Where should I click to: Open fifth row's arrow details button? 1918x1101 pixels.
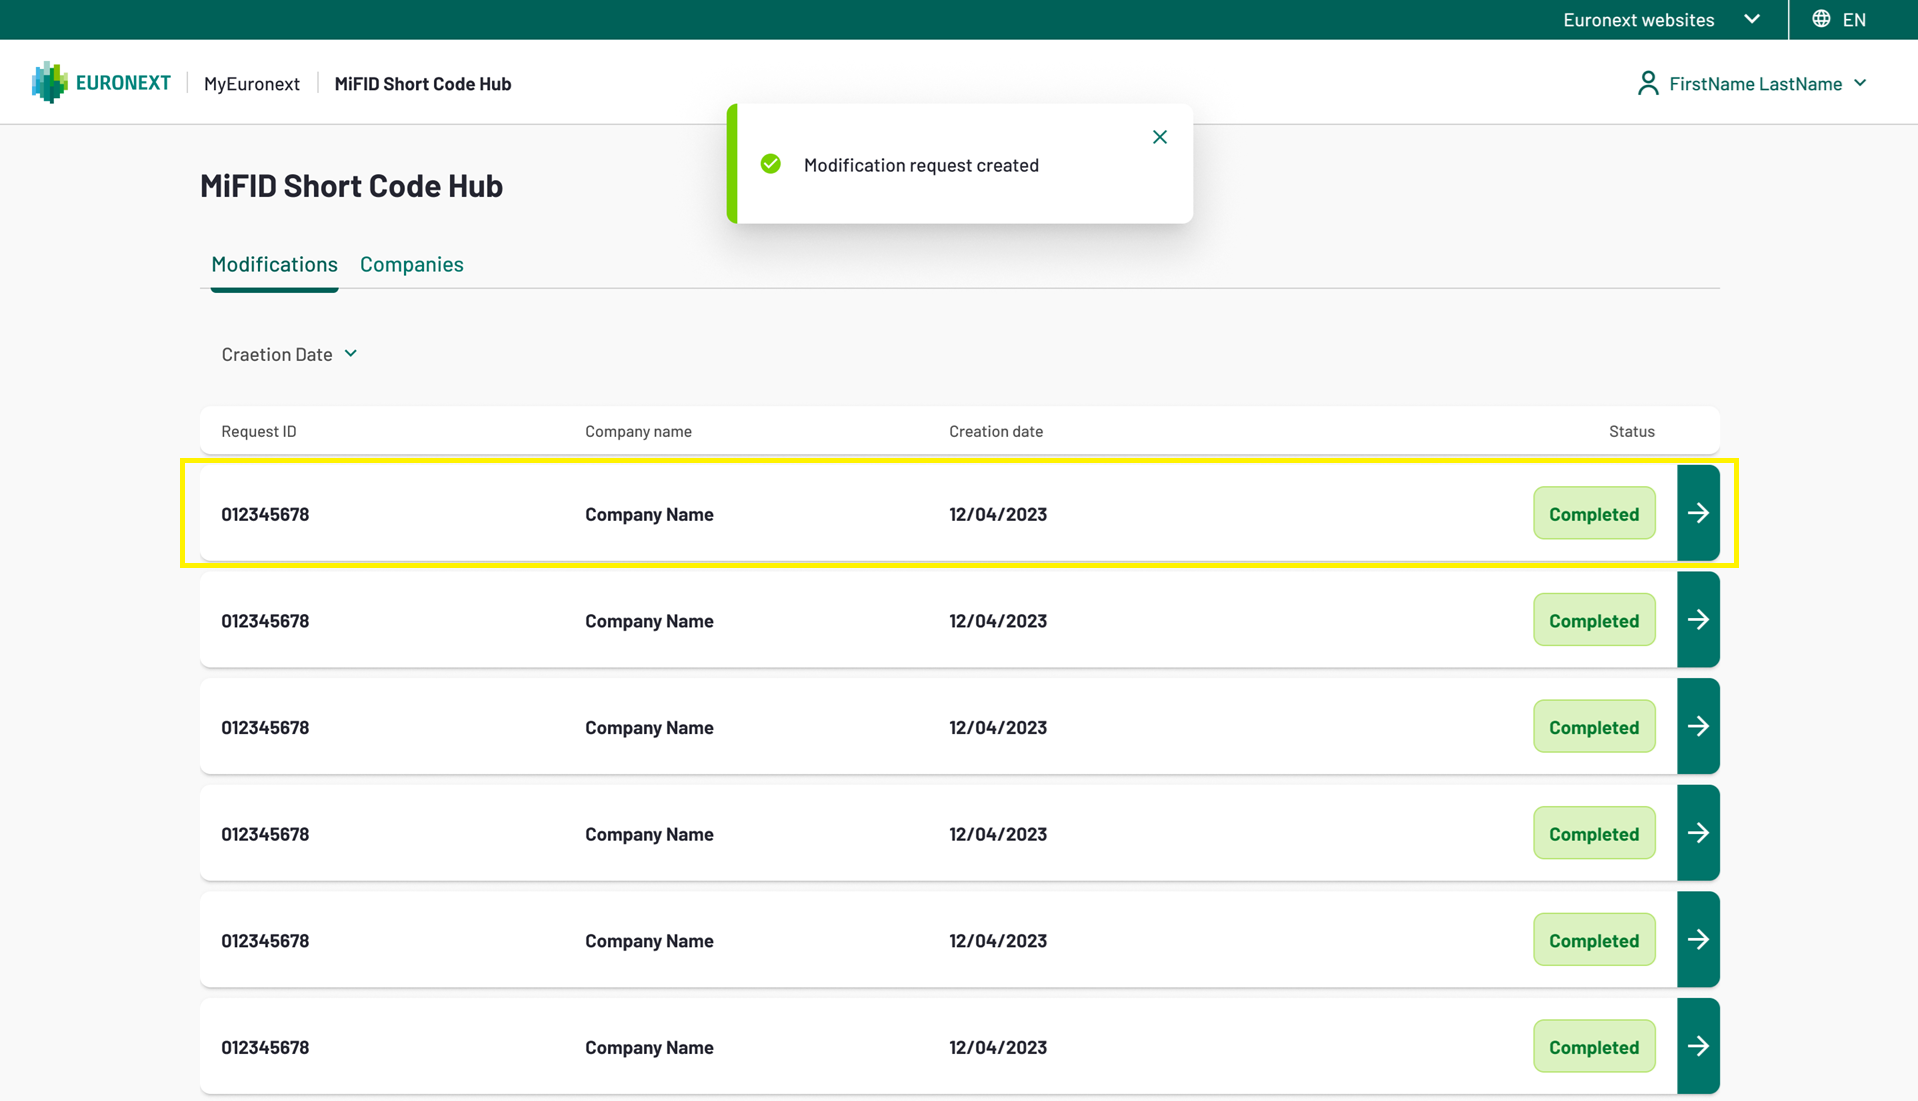tap(1697, 940)
